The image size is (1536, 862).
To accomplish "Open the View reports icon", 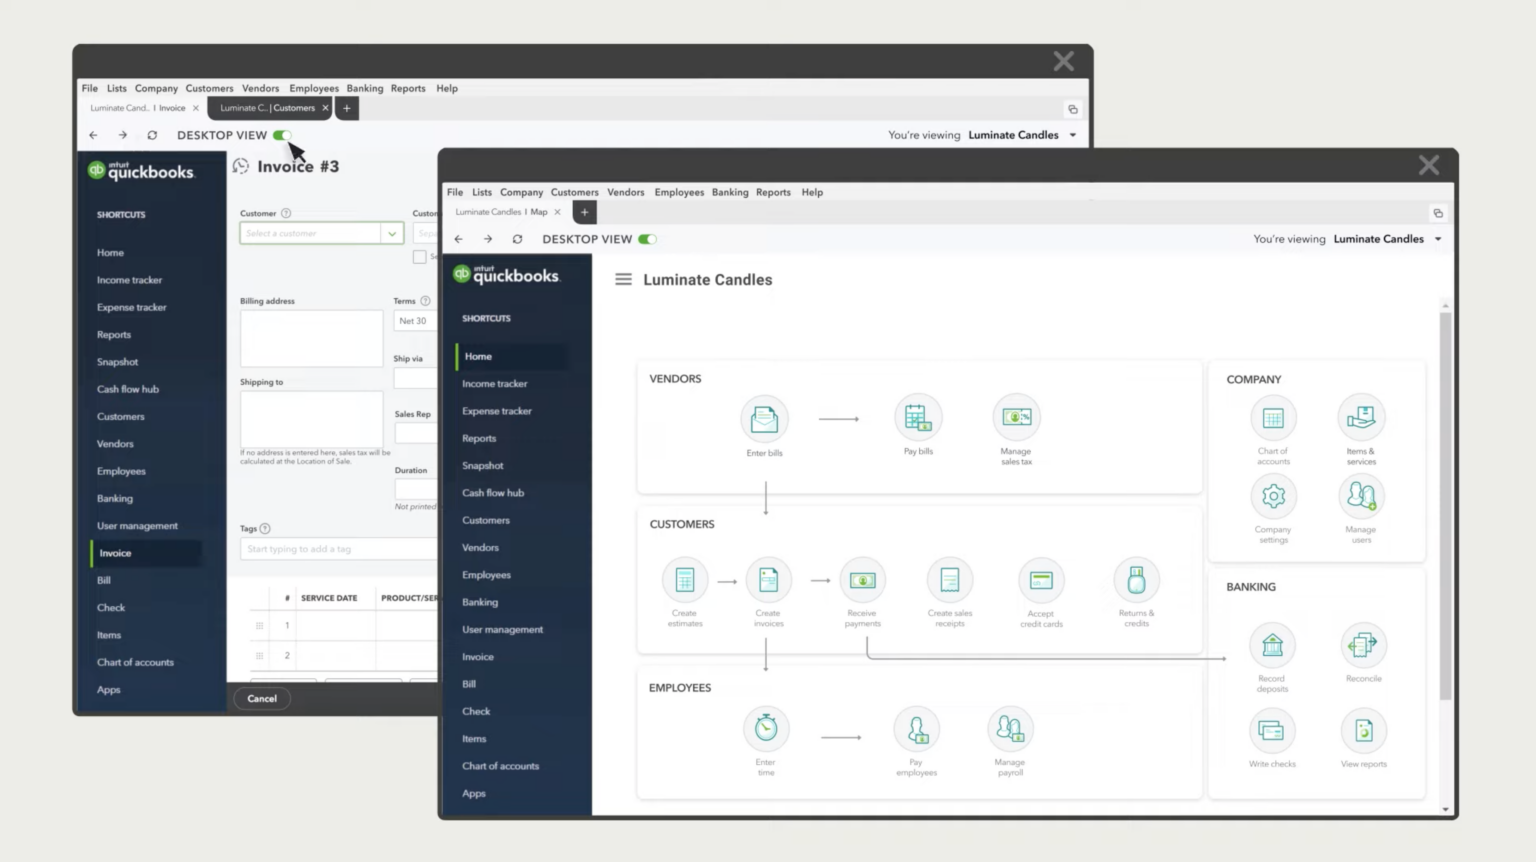I will click(x=1363, y=731).
